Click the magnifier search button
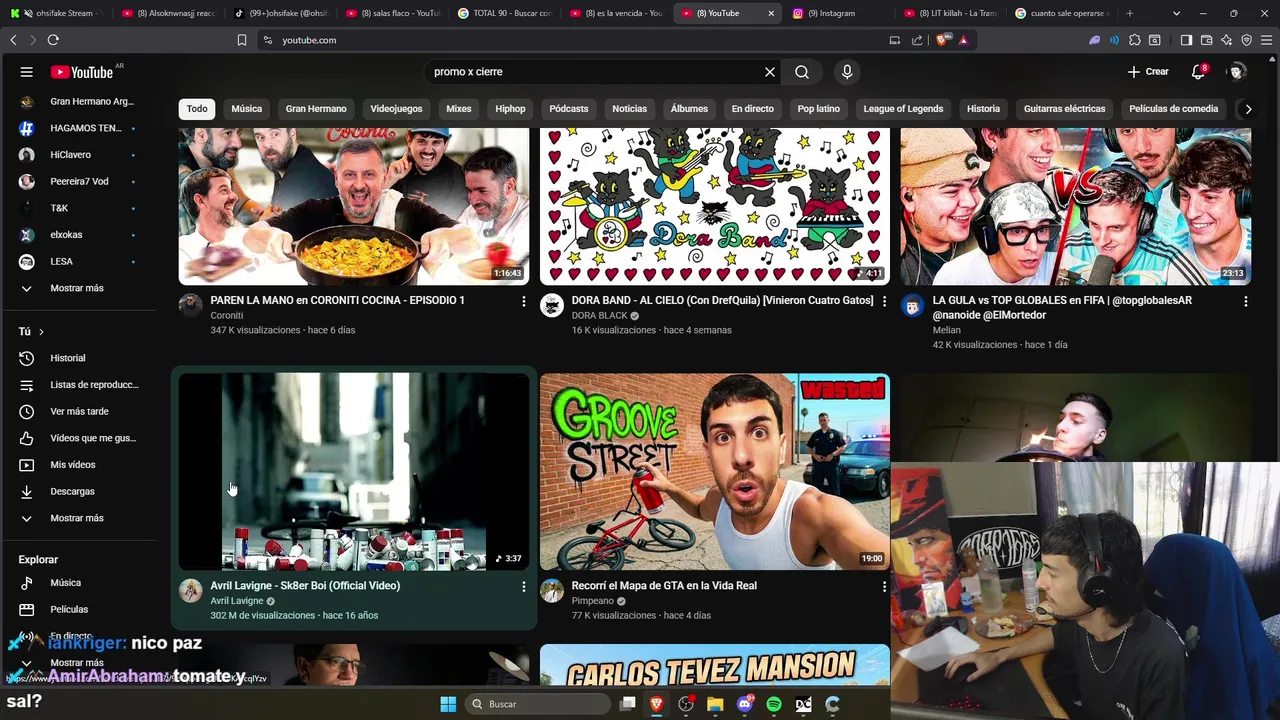1280x720 pixels. click(802, 72)
